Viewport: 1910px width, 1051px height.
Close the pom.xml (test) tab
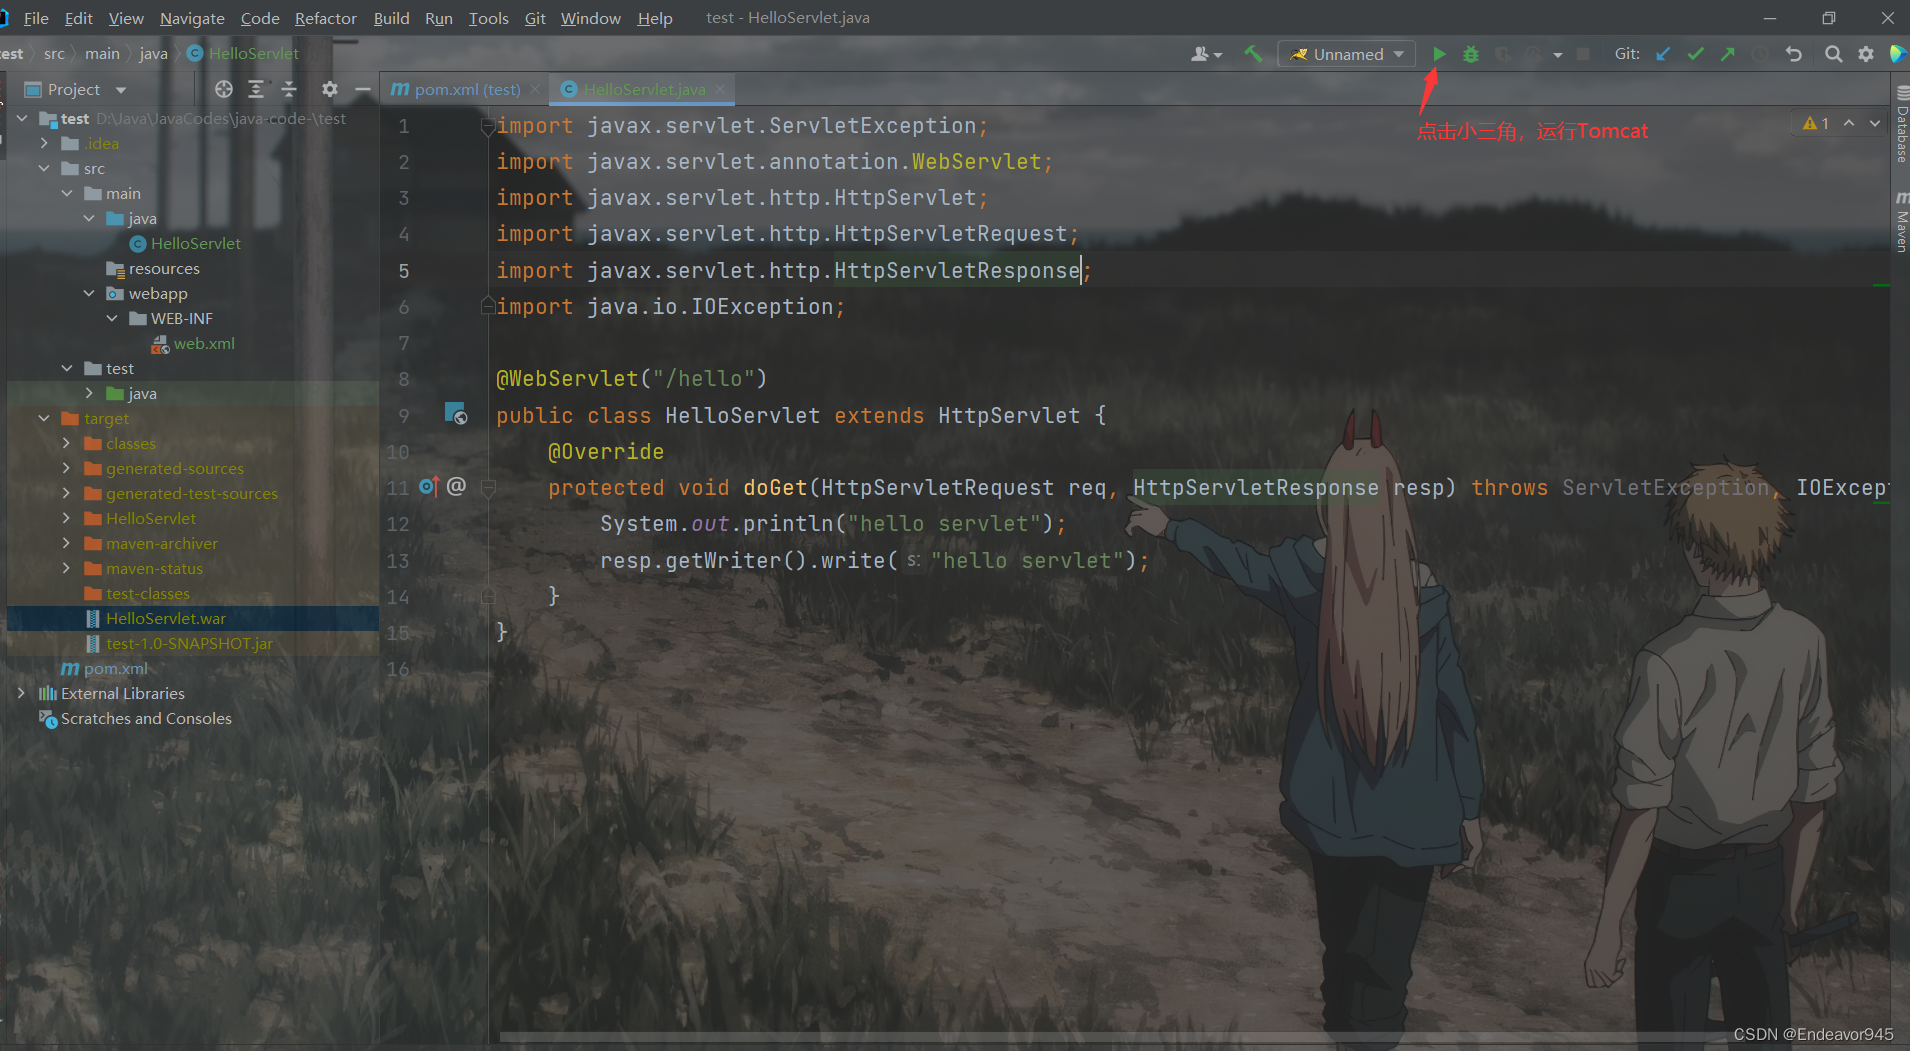click(x=535, y=89)
